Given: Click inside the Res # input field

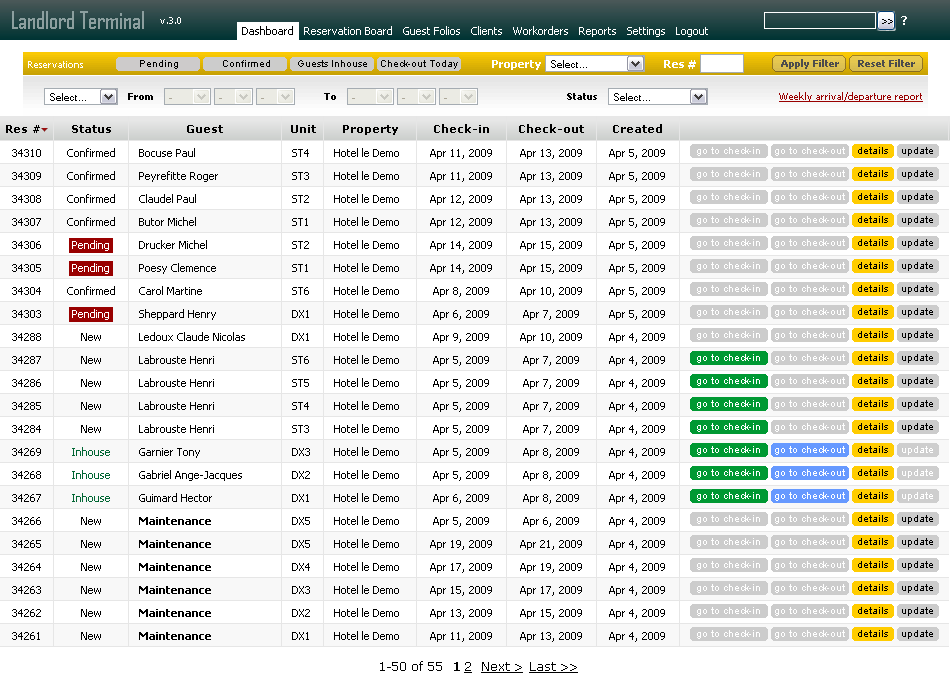Looking at the screenshot, I should click(722, 63).
